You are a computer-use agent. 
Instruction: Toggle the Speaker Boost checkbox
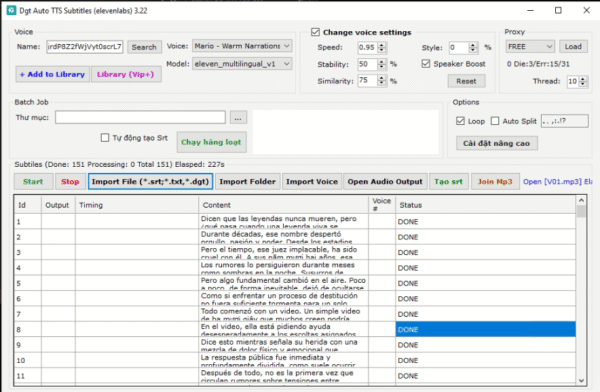point(426,64)
